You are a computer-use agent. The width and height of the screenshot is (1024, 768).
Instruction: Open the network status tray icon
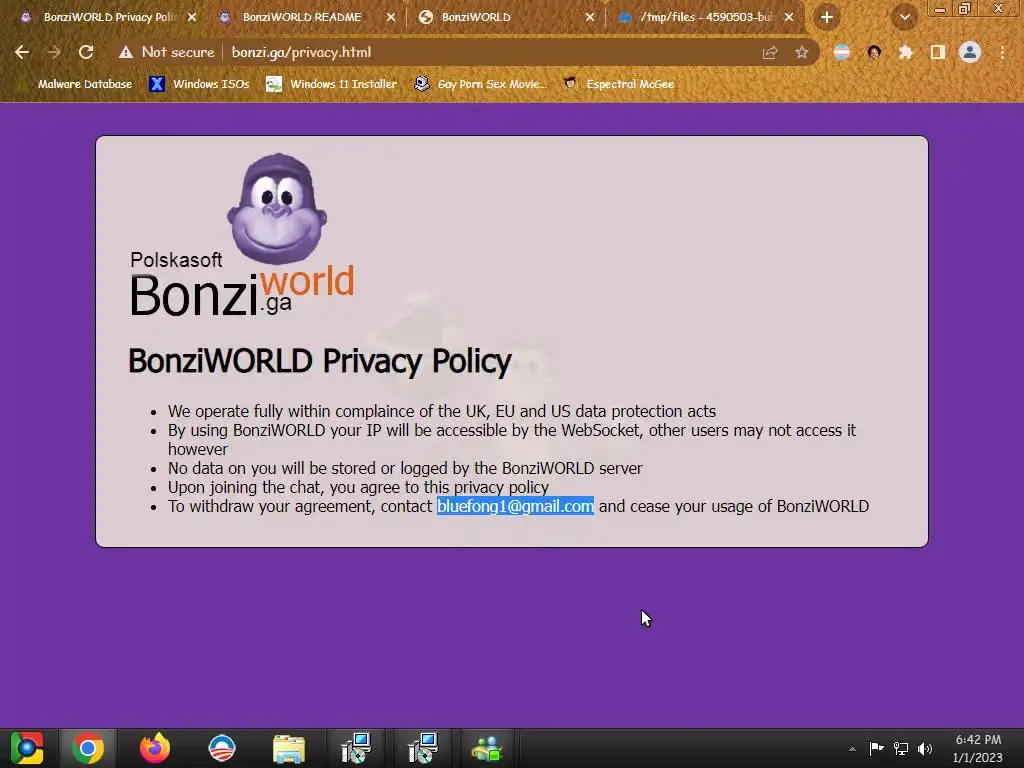(901, 748)
